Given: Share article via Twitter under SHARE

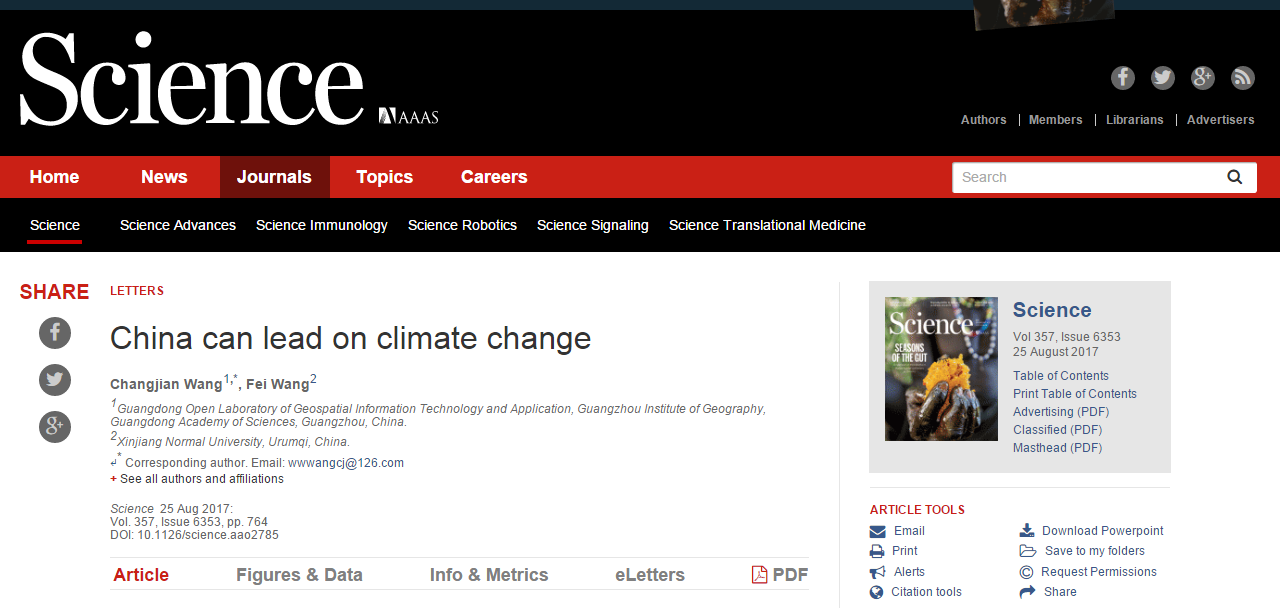Looking at the screenshot, I should pyautogui.click(x=55, y=380).
